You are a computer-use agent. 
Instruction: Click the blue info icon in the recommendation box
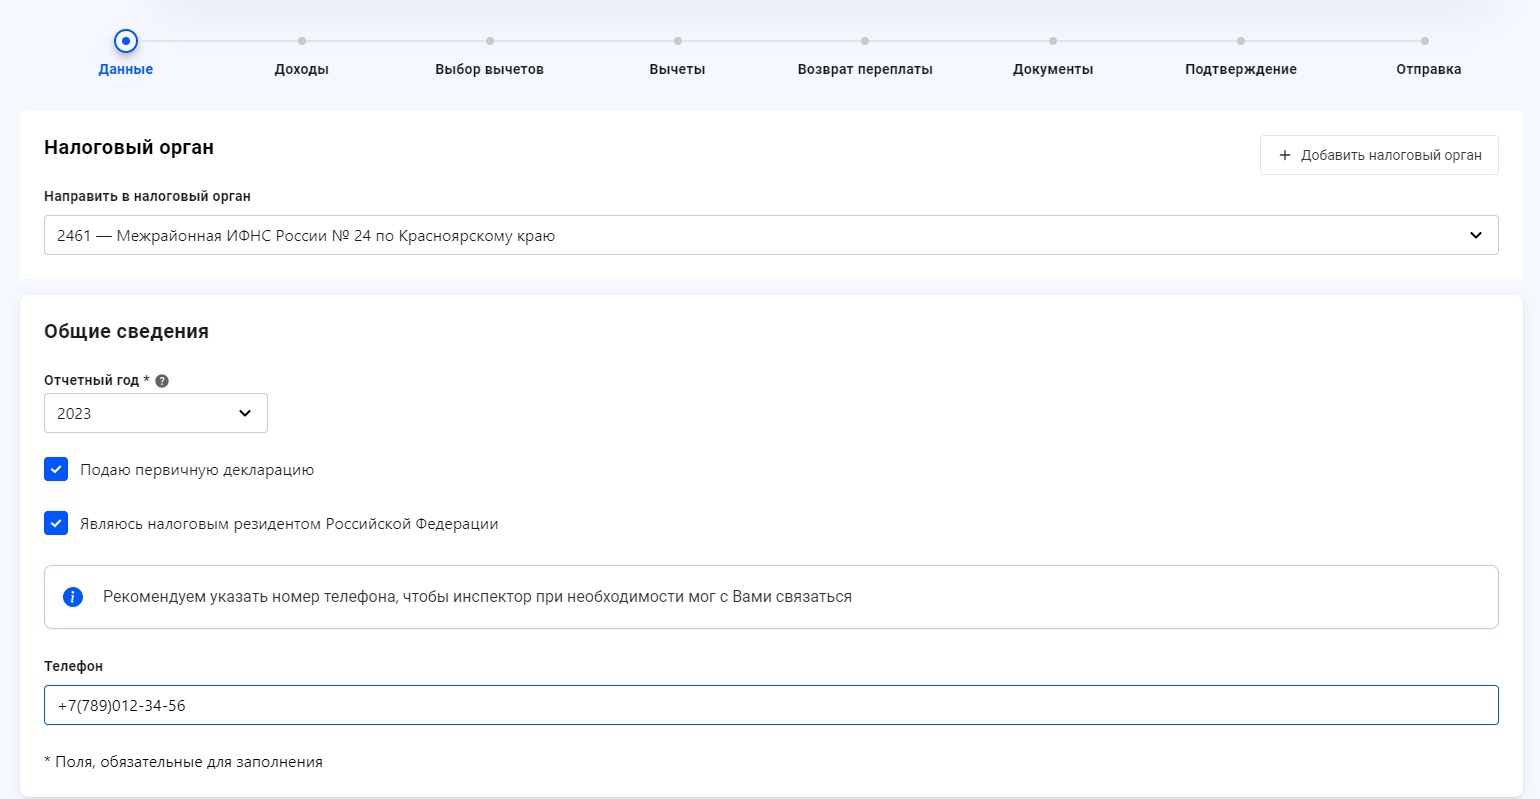click(73, 597)
